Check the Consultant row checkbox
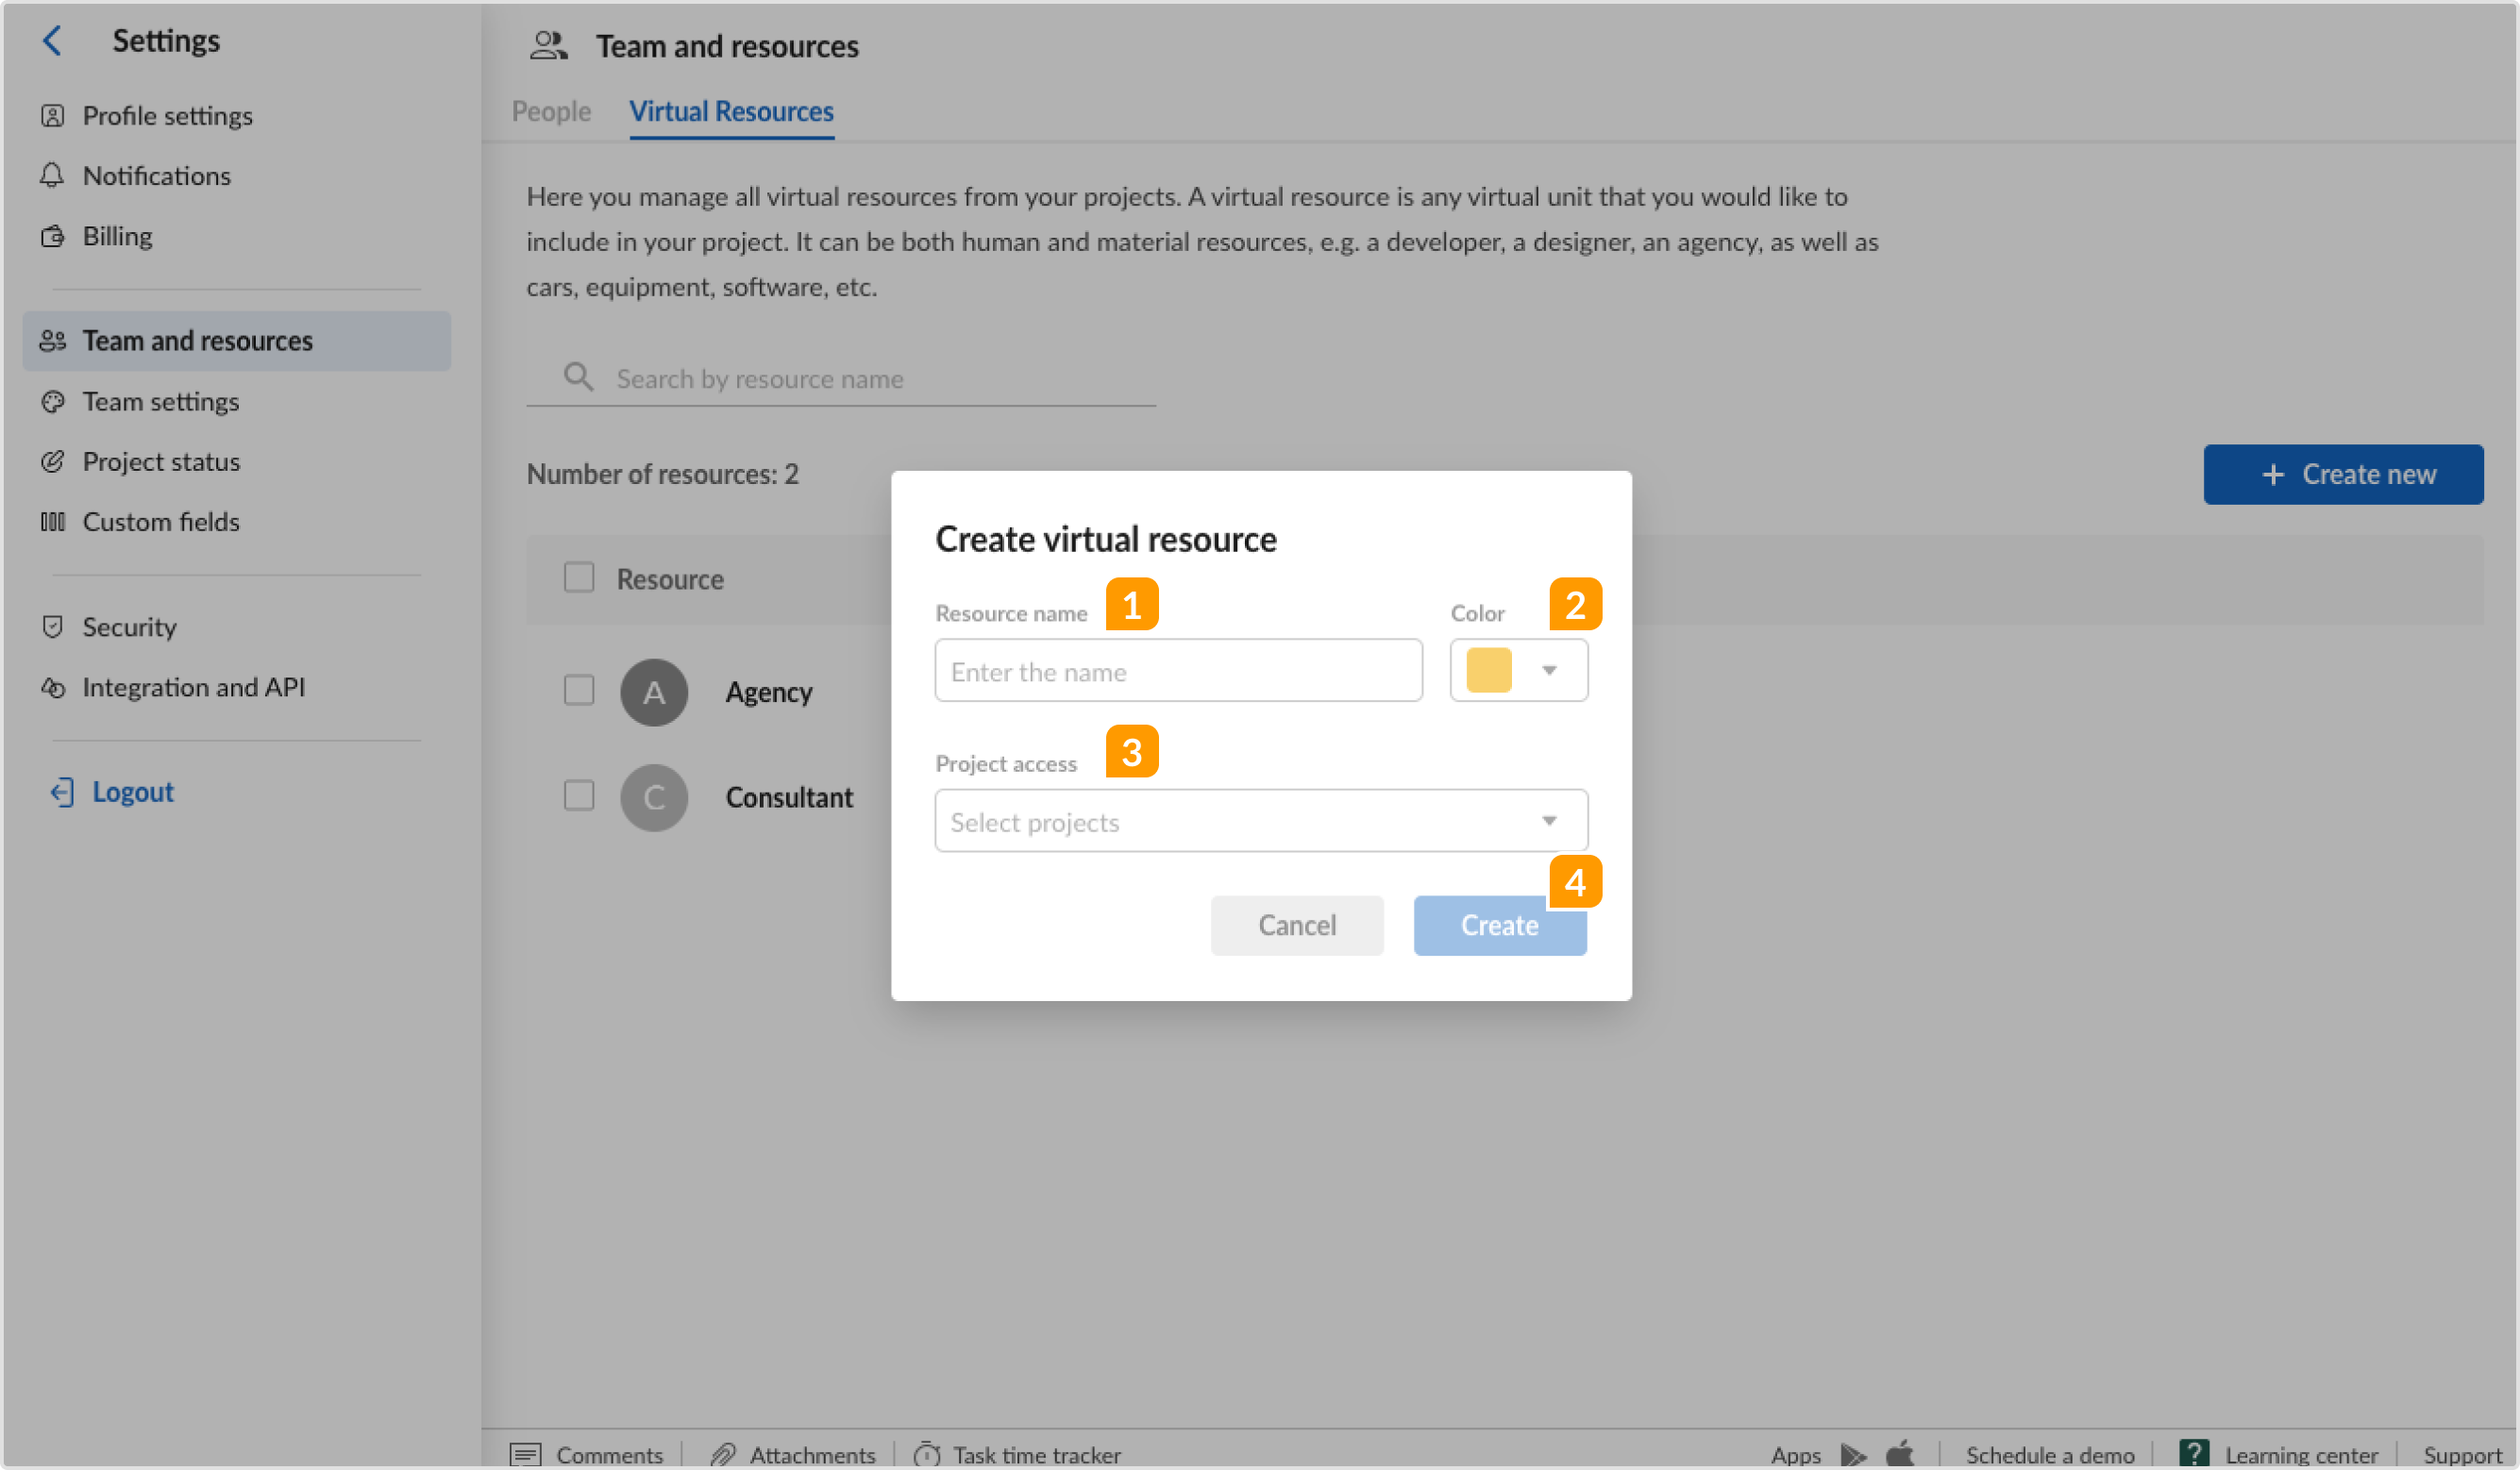This screenshot has height=1470, width=2520. click(579, 796)
